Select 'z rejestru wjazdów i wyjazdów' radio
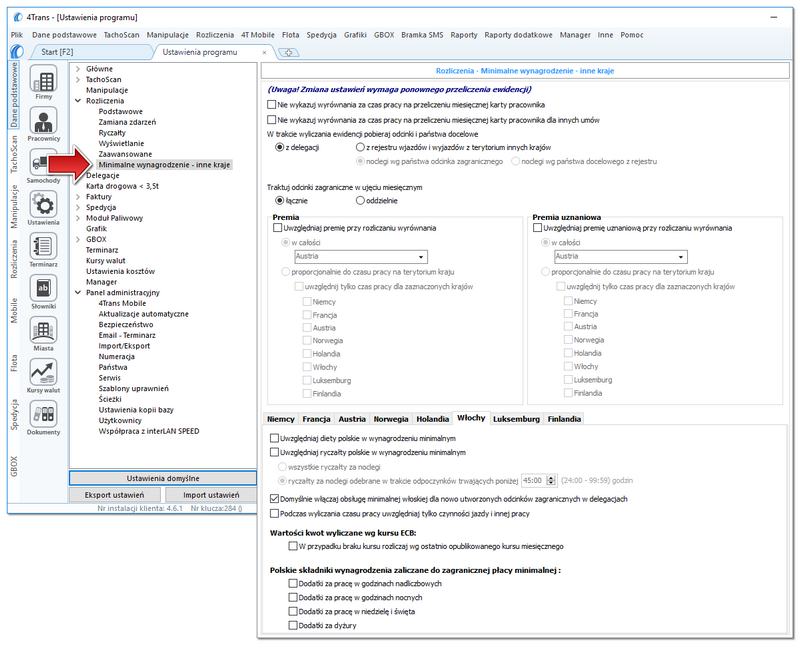 [x=360, y=147]
